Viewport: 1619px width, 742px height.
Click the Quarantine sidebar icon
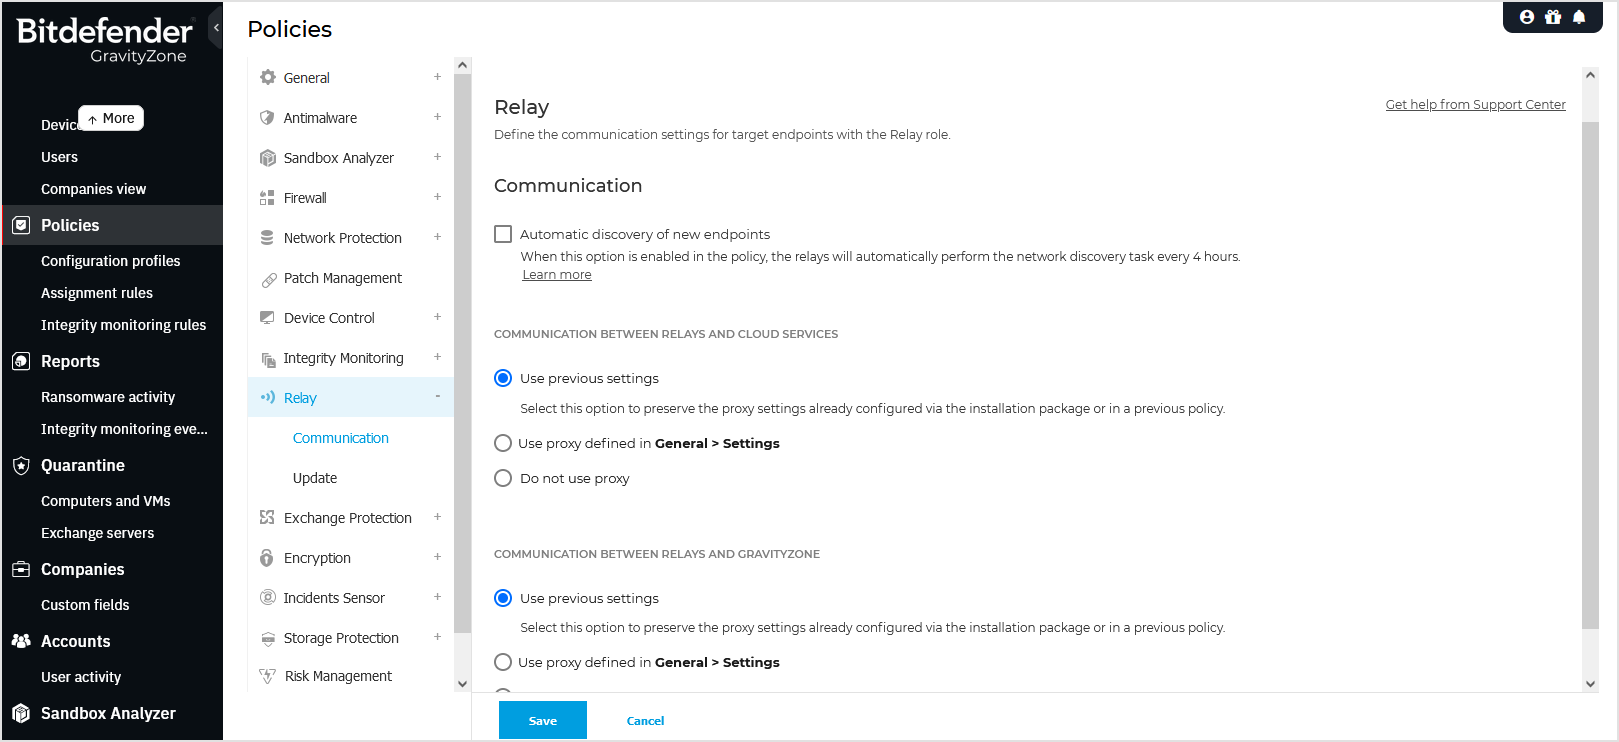pos(21,465)
